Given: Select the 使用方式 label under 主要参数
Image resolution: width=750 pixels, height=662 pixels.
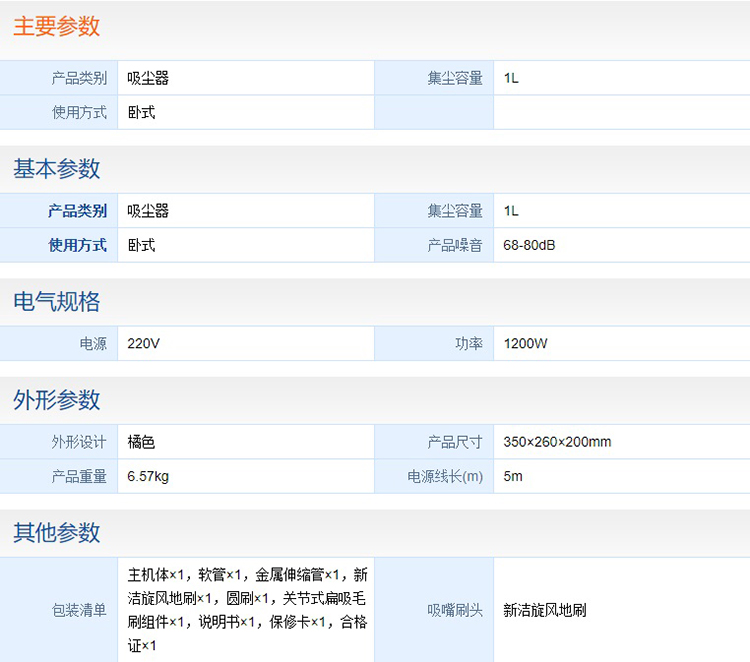Looking at the screenshot, I should (x=79, y=112).
